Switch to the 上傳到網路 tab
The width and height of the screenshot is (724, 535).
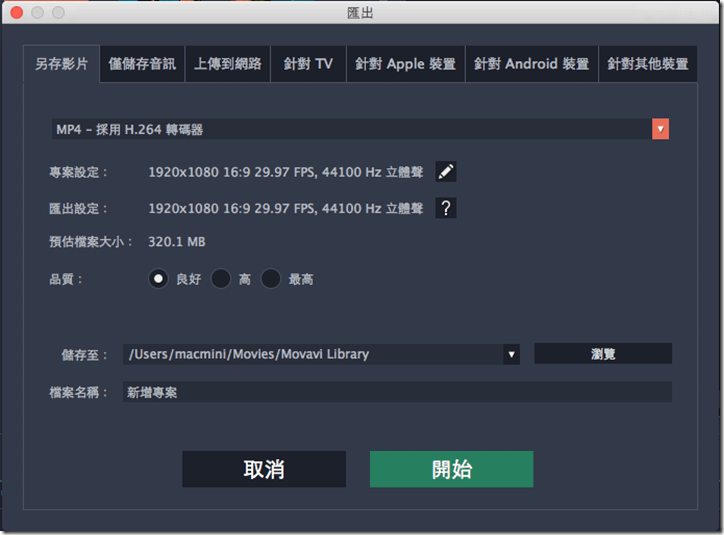coord(228,64)
